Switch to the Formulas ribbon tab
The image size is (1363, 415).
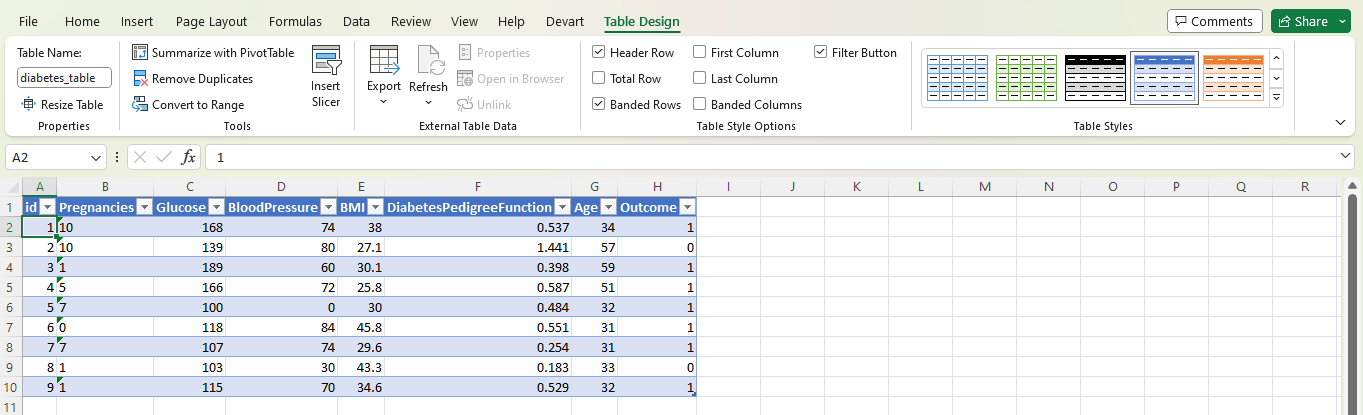click(x=295, y=21)
